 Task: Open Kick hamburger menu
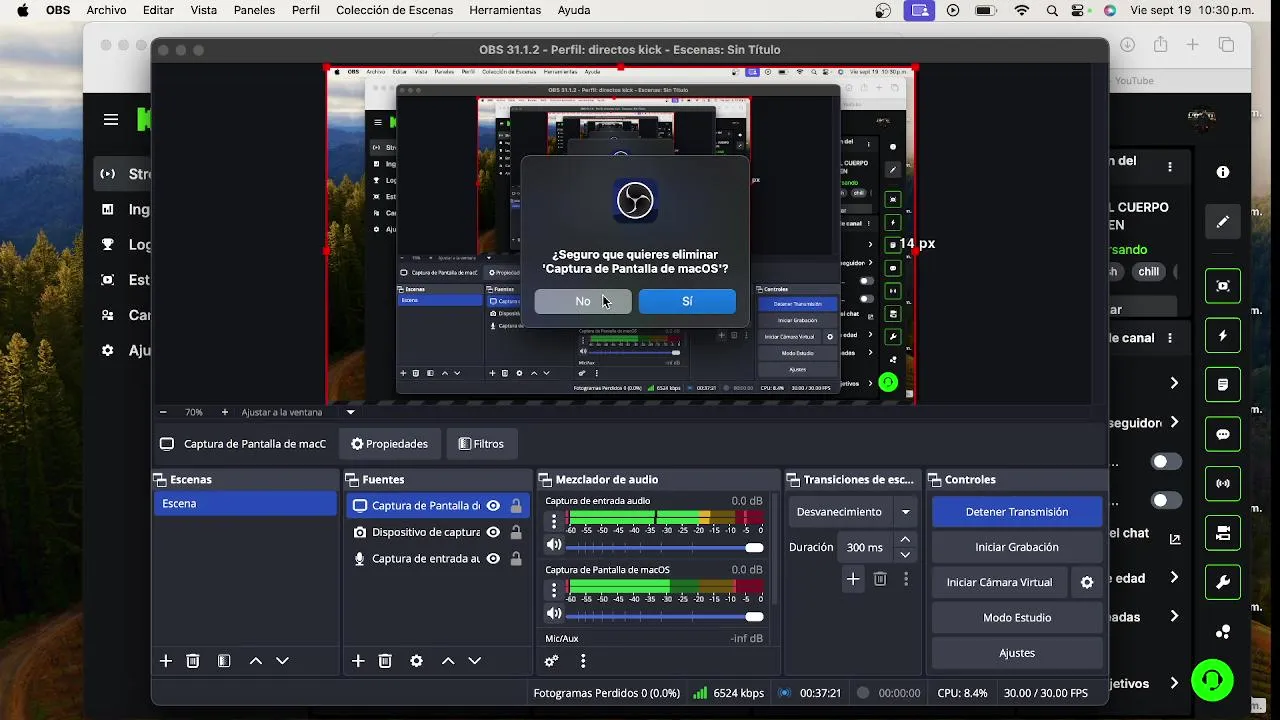tap(111, 120)
